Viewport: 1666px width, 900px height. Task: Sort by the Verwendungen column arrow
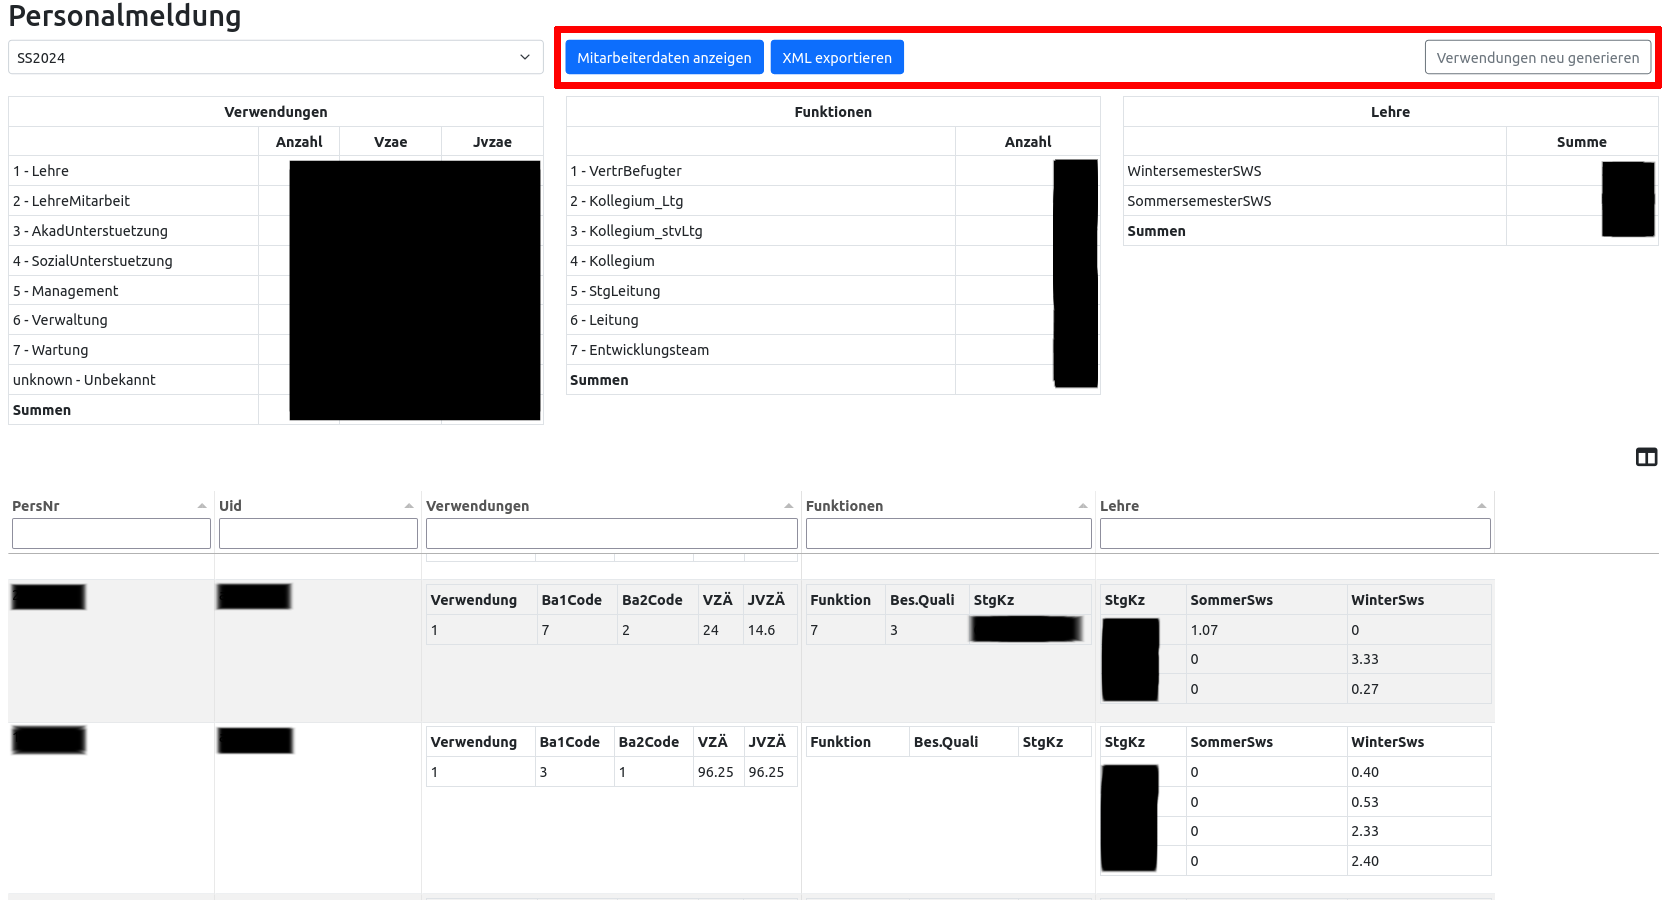(x=789, y=506)
